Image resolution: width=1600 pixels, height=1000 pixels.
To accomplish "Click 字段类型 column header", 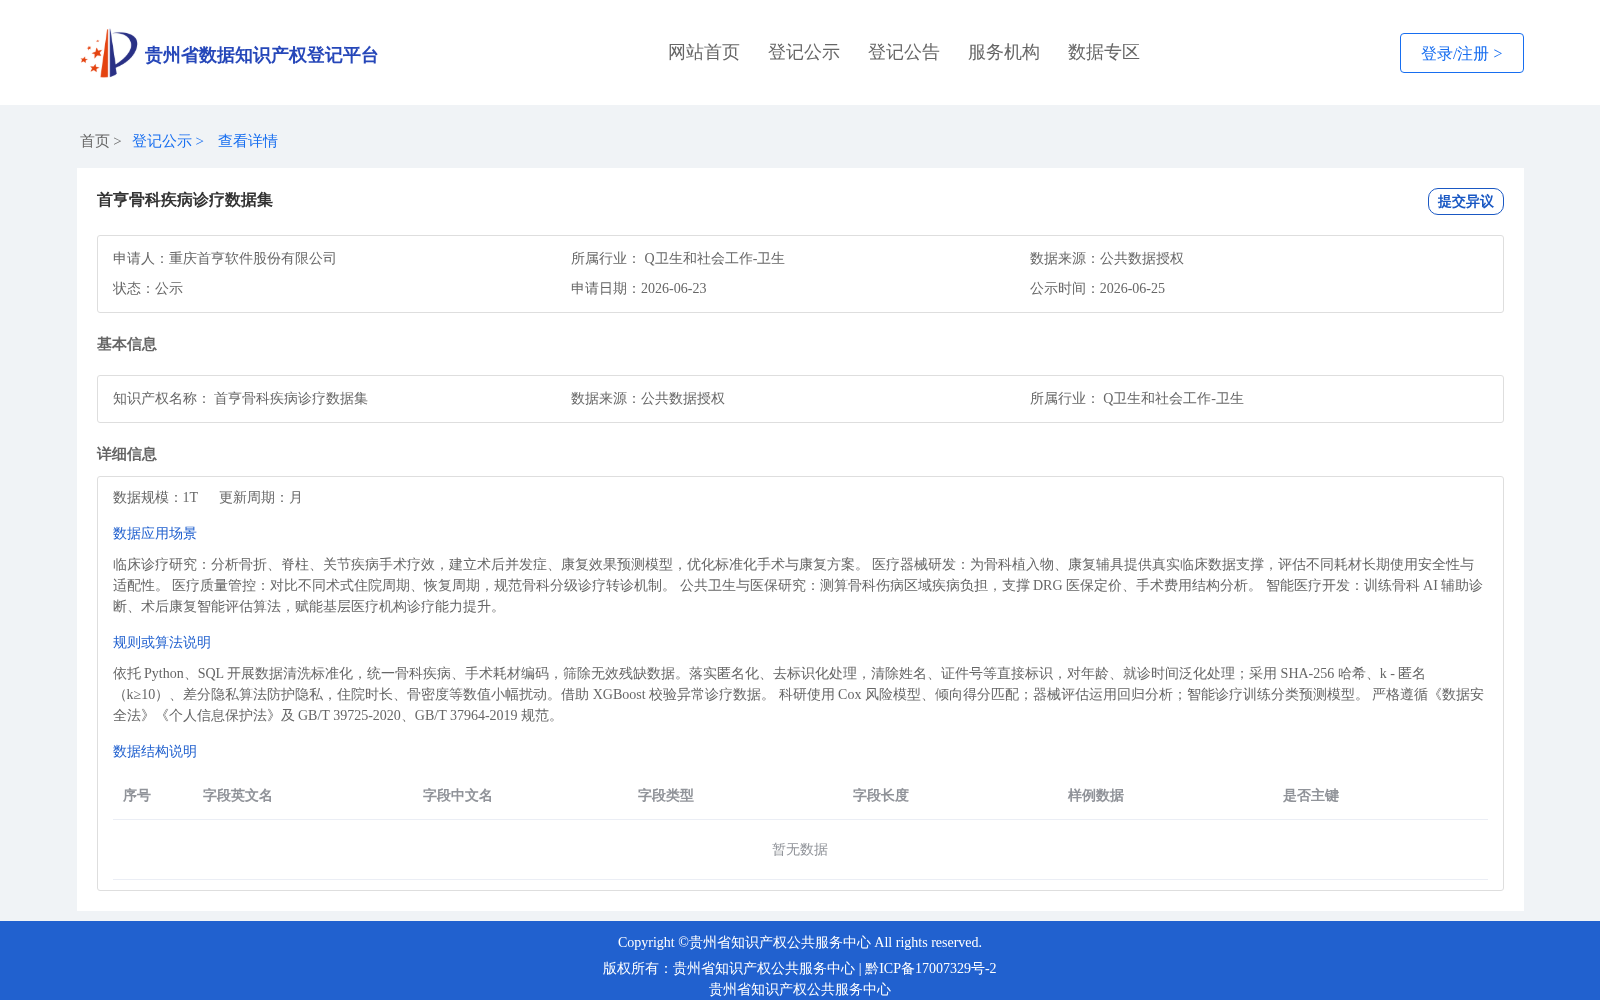I will pyautogui.click(x=666, y=795).
